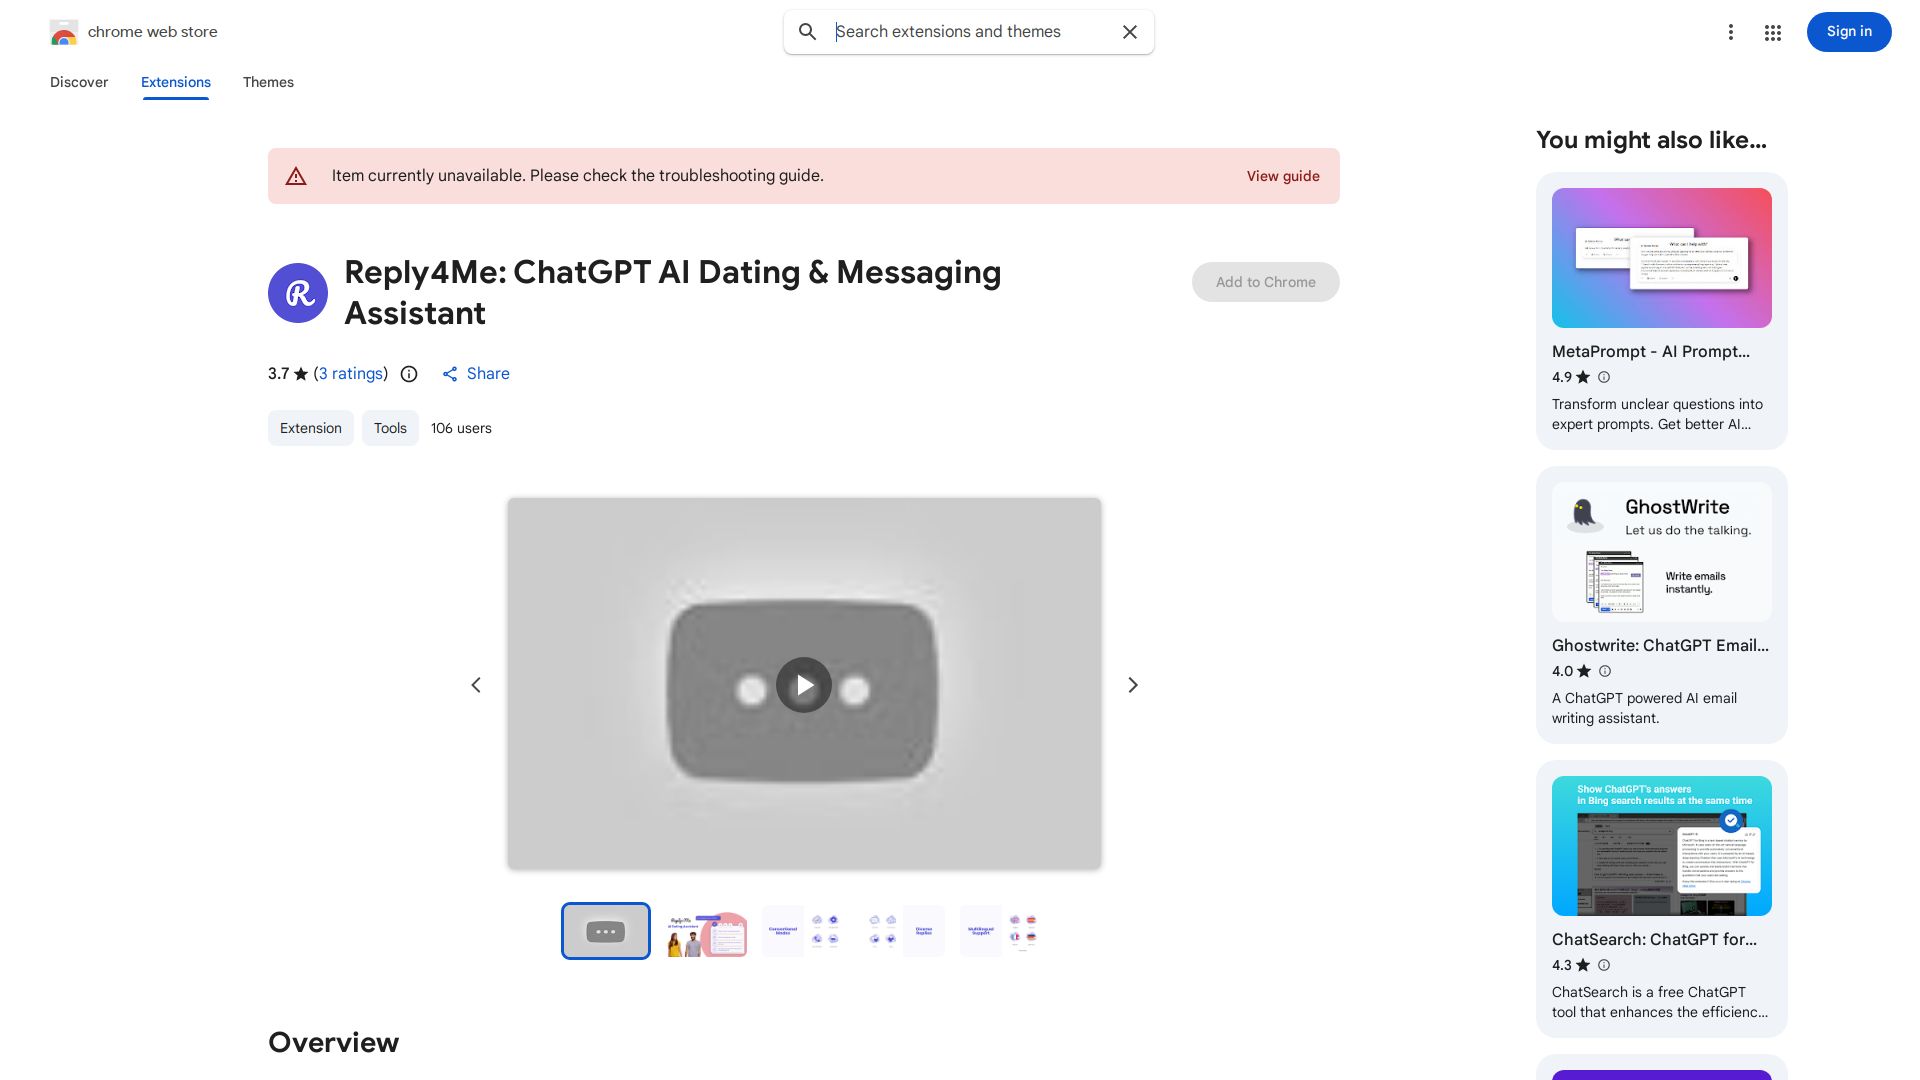Switch to the Discover tab
The image size is (1920, 1080).
pyautogui.click(x=79, y=82)
